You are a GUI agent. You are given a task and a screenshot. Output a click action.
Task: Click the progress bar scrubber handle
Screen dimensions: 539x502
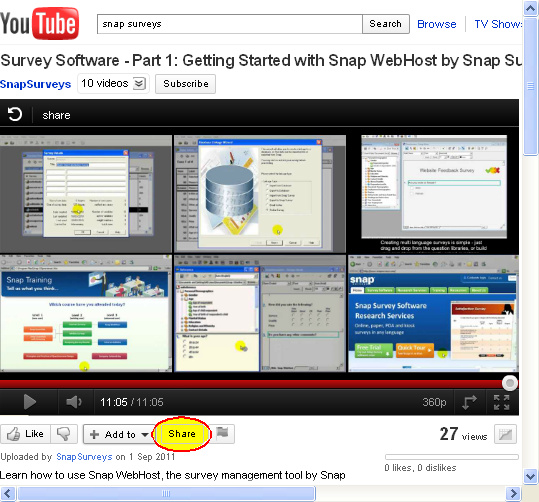point(510,383)
